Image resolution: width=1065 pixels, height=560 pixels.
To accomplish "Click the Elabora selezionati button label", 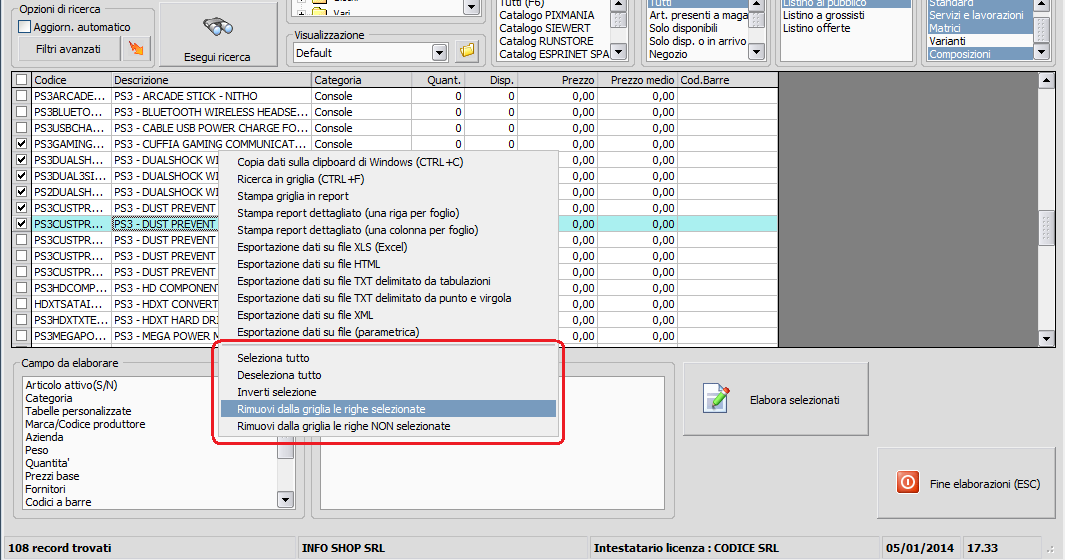I will [794, 400].
